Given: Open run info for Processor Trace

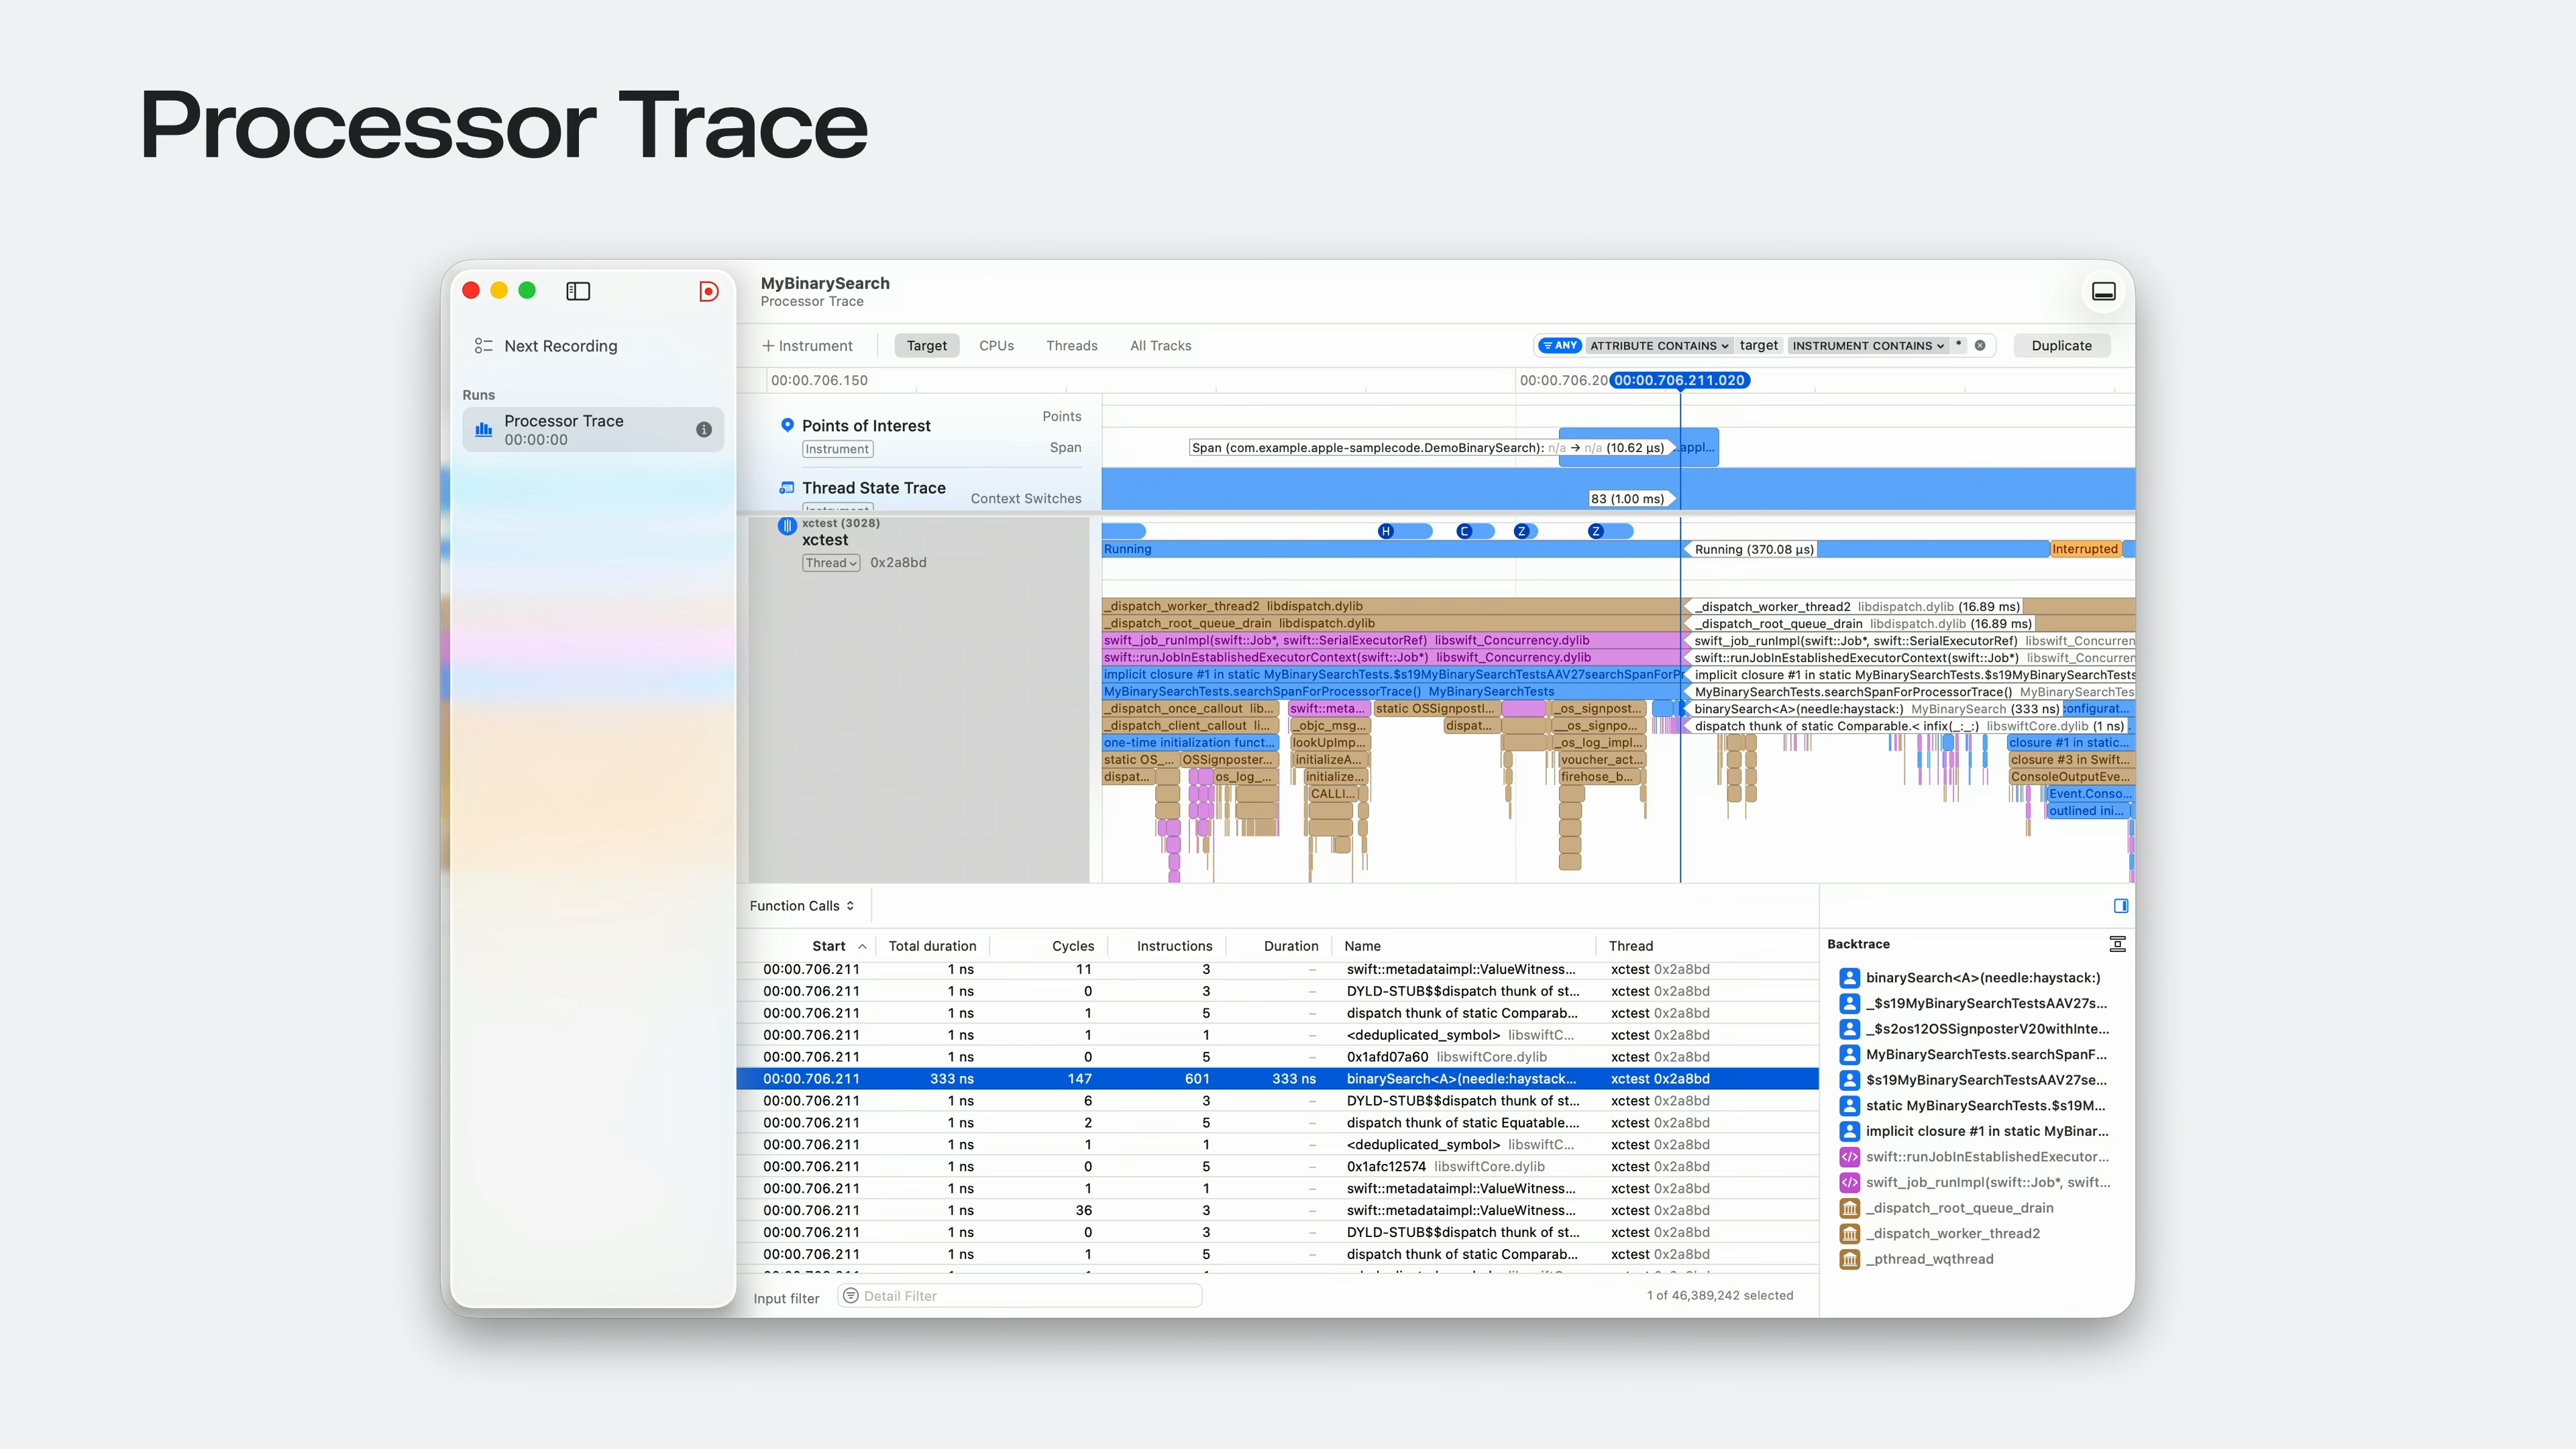Looking at the screenshot, I should tap(704, 429).
